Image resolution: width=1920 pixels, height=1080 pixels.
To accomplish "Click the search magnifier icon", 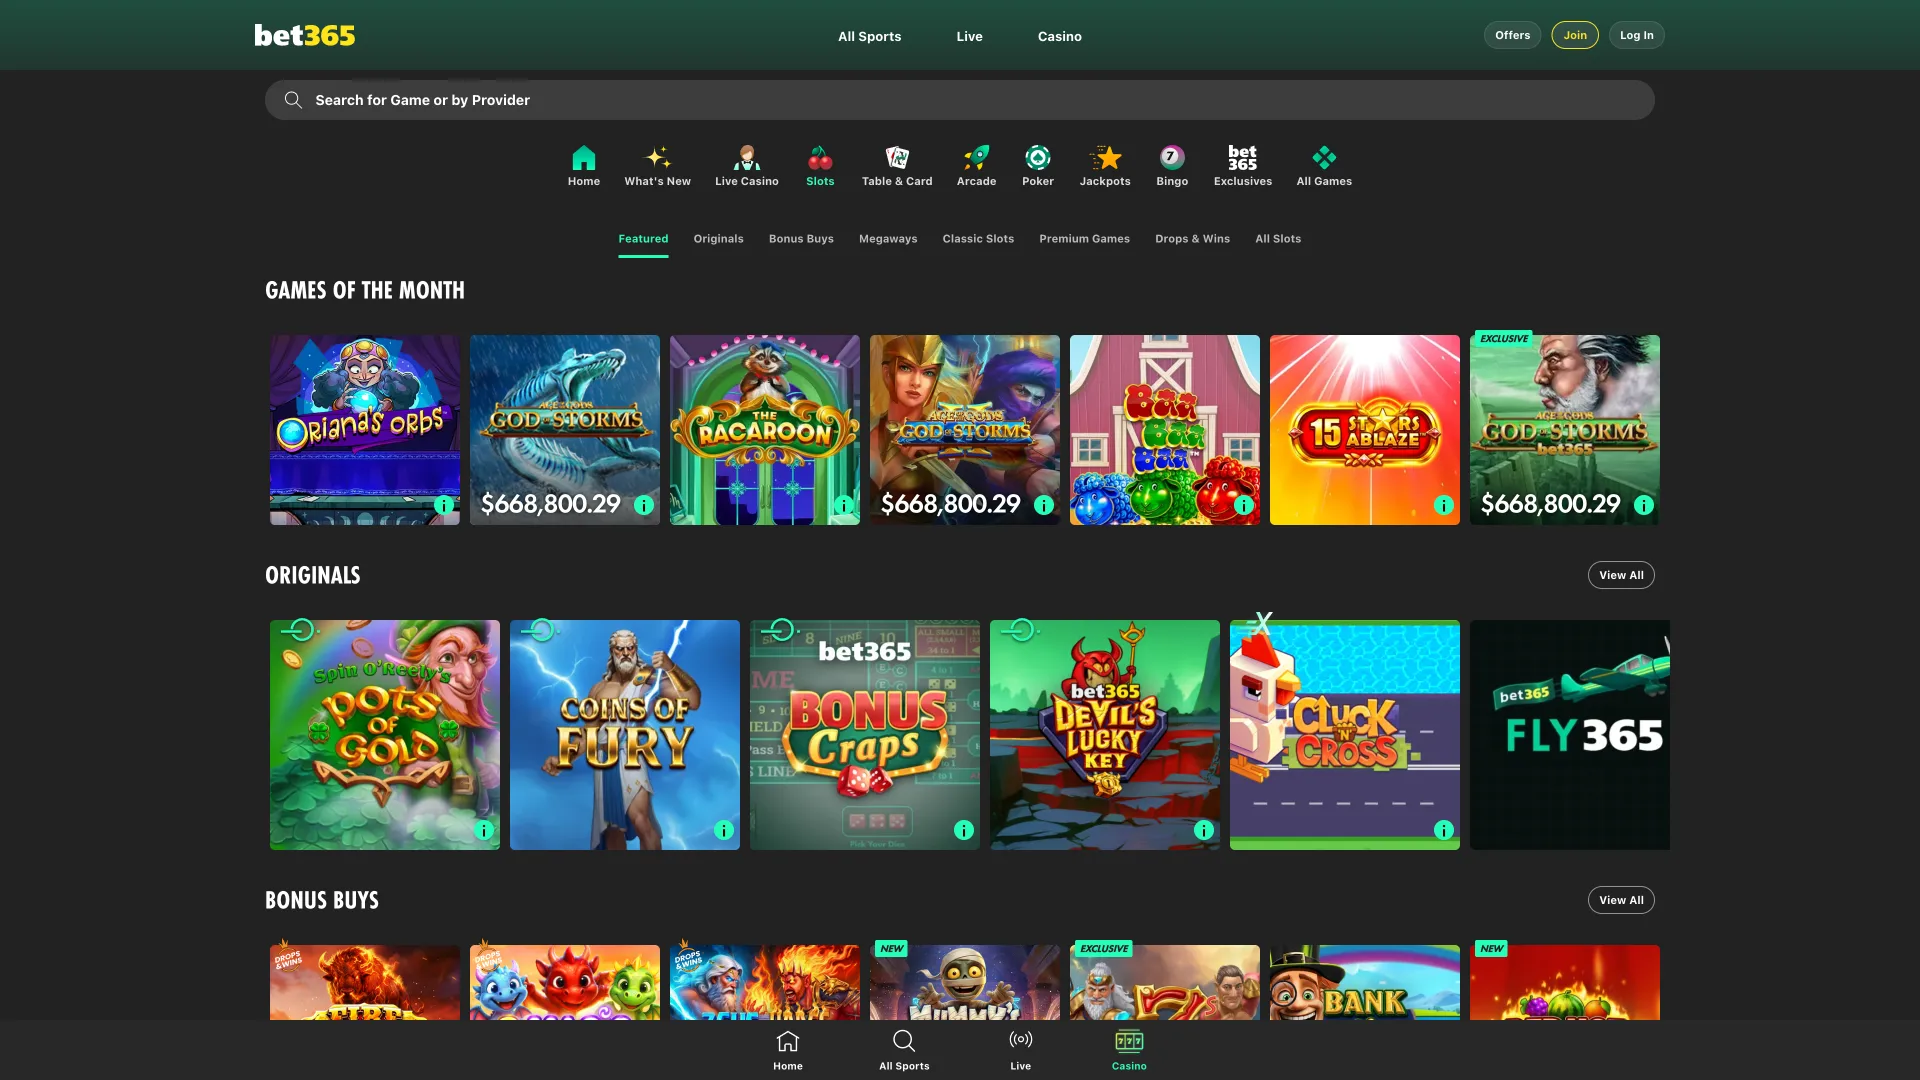I will (293, 100).
